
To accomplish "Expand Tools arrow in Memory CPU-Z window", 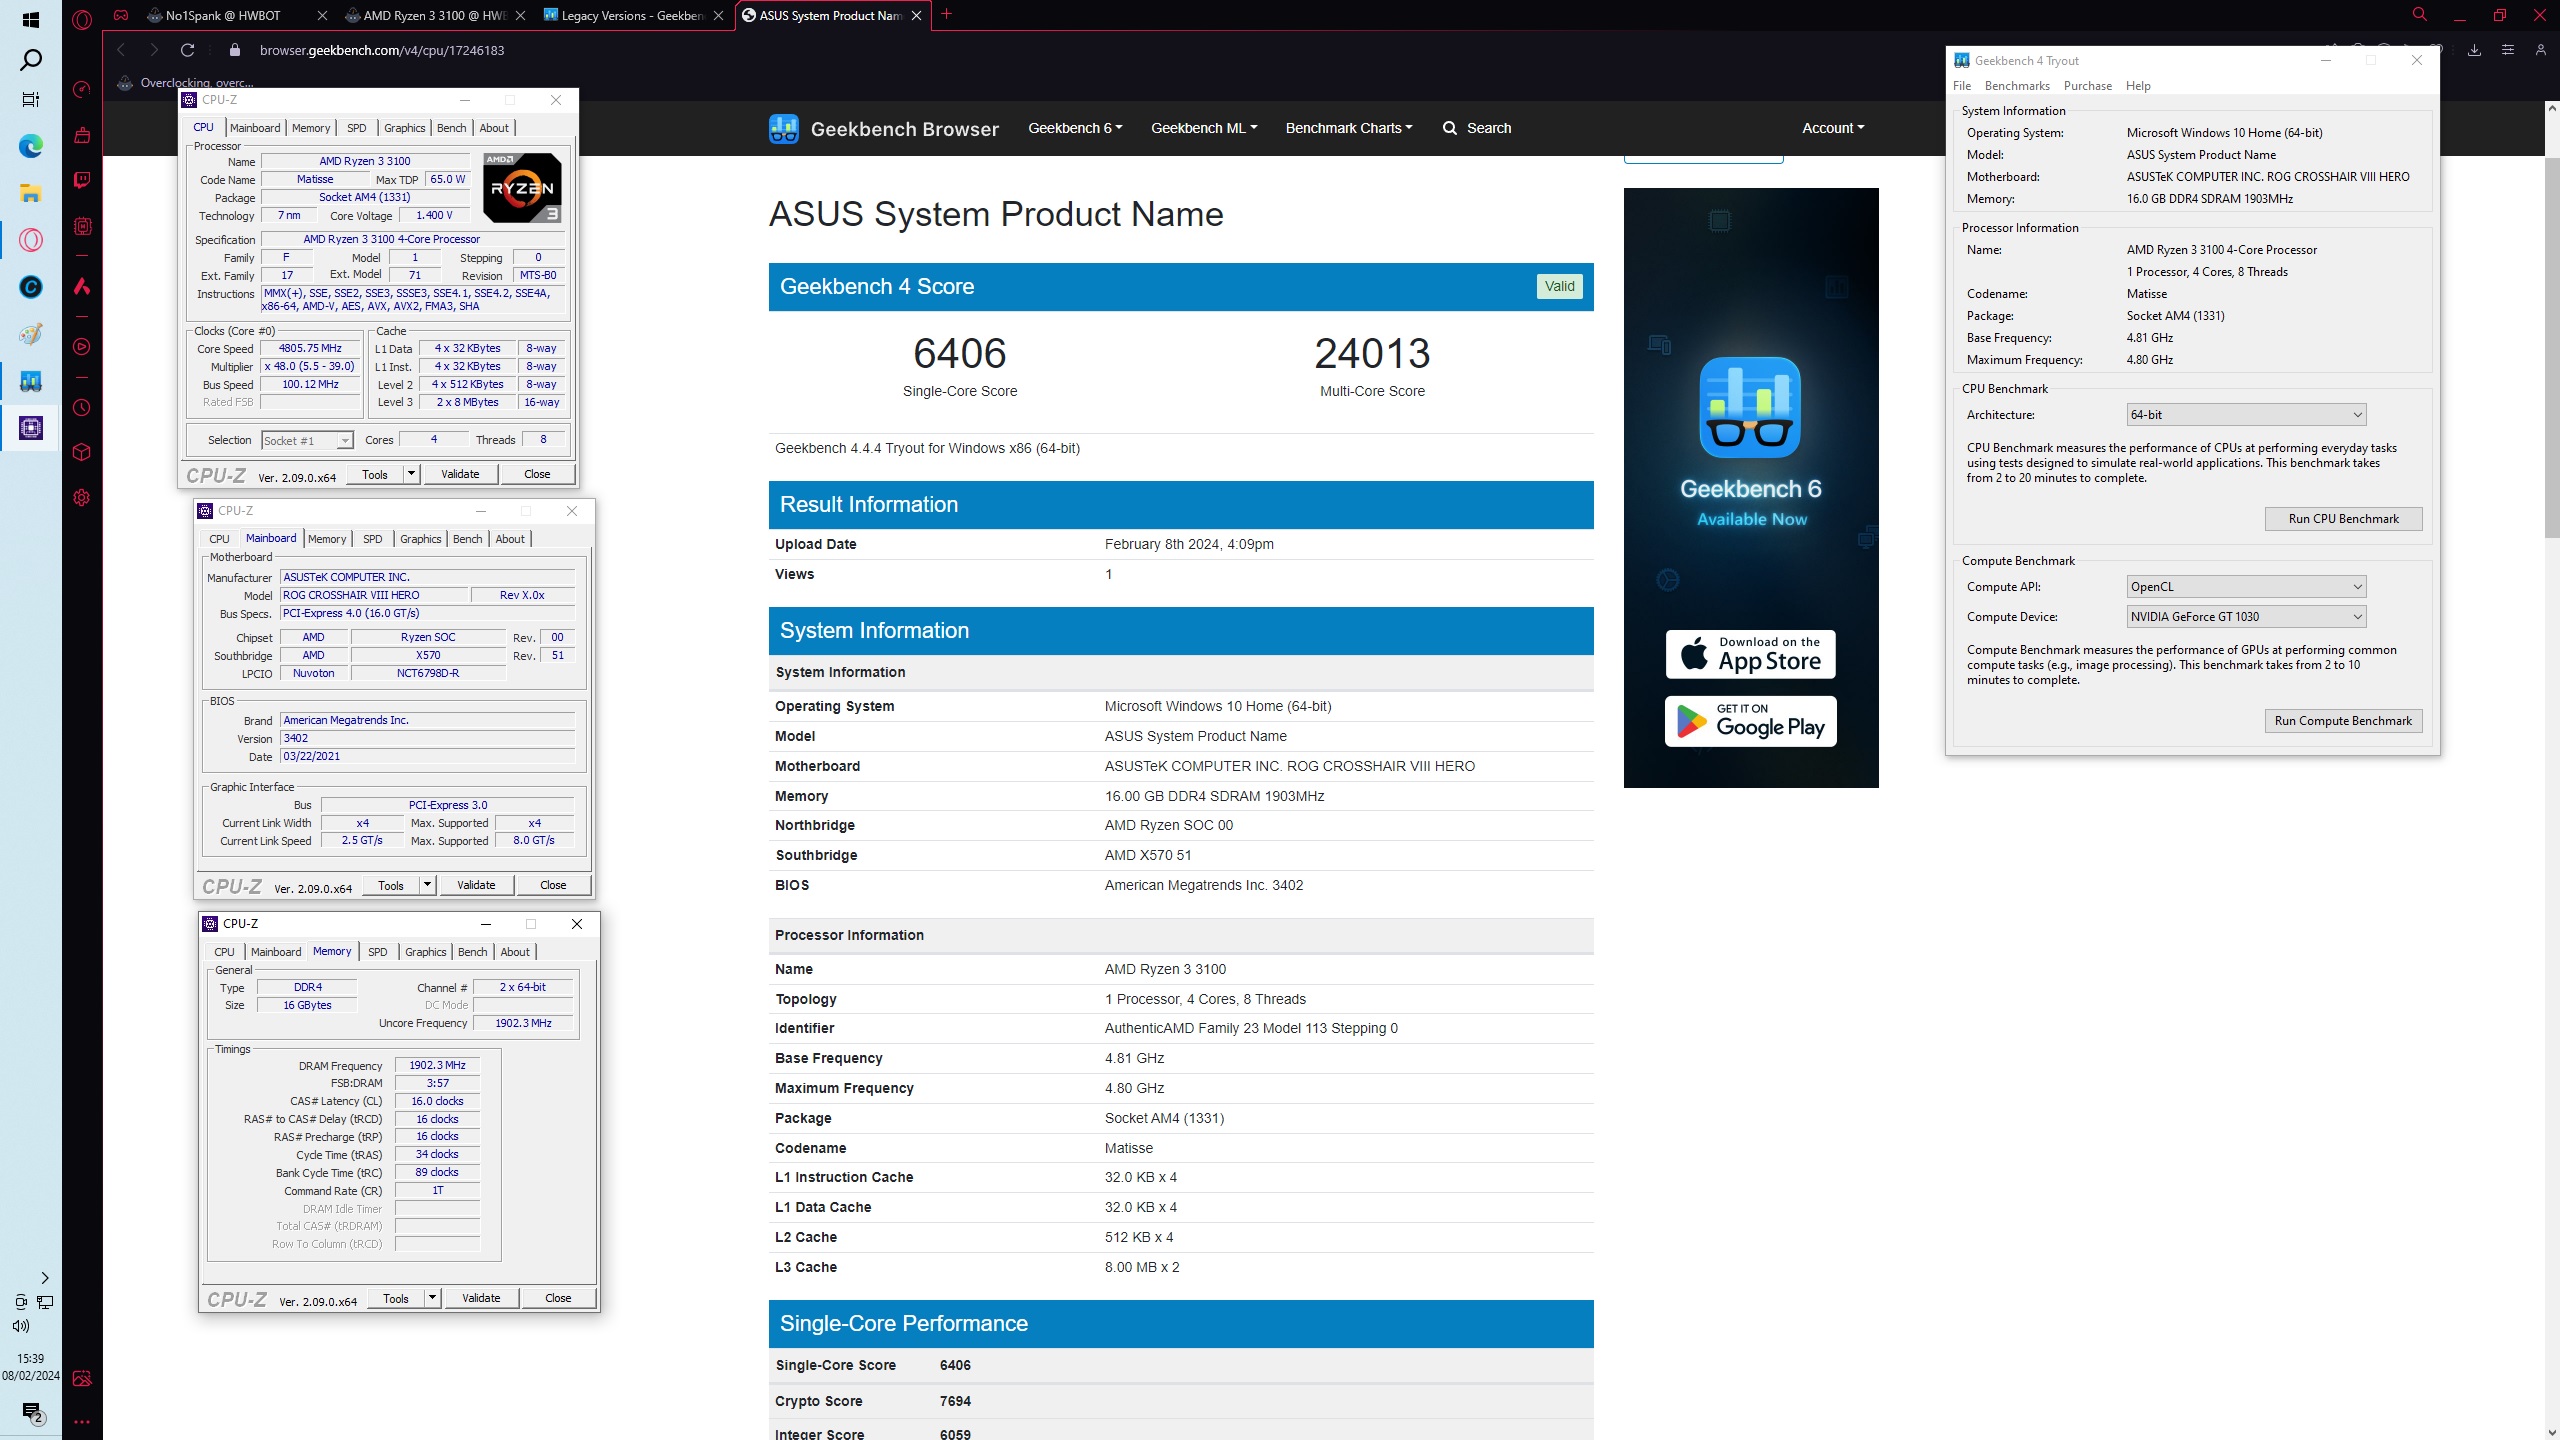I will (432, 1298).
